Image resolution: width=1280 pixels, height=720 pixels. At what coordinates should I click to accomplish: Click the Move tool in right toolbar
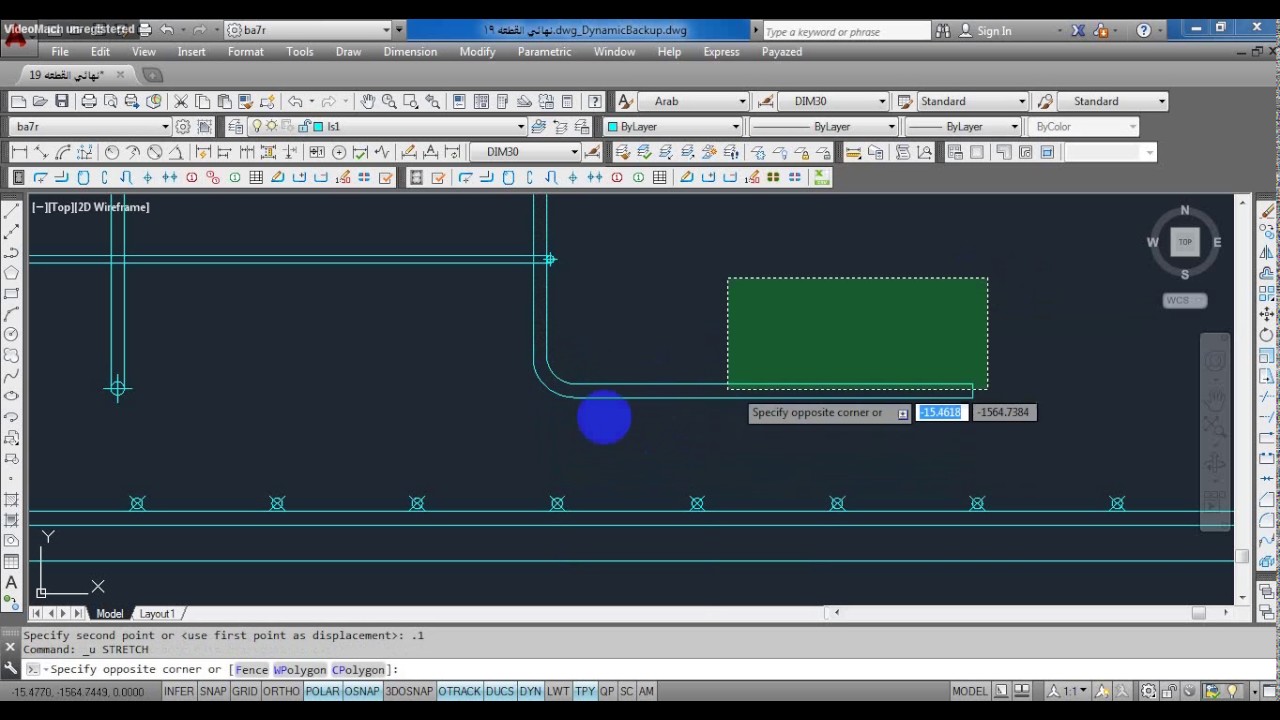click(1267, 315)
